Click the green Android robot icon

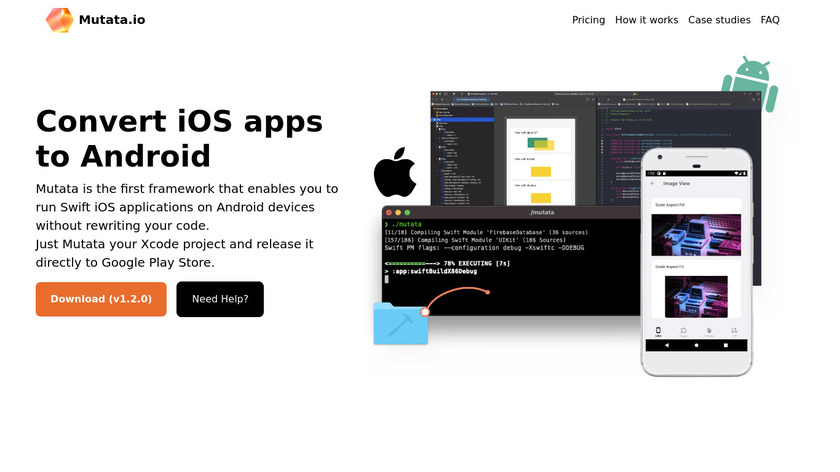coord(751,84)
